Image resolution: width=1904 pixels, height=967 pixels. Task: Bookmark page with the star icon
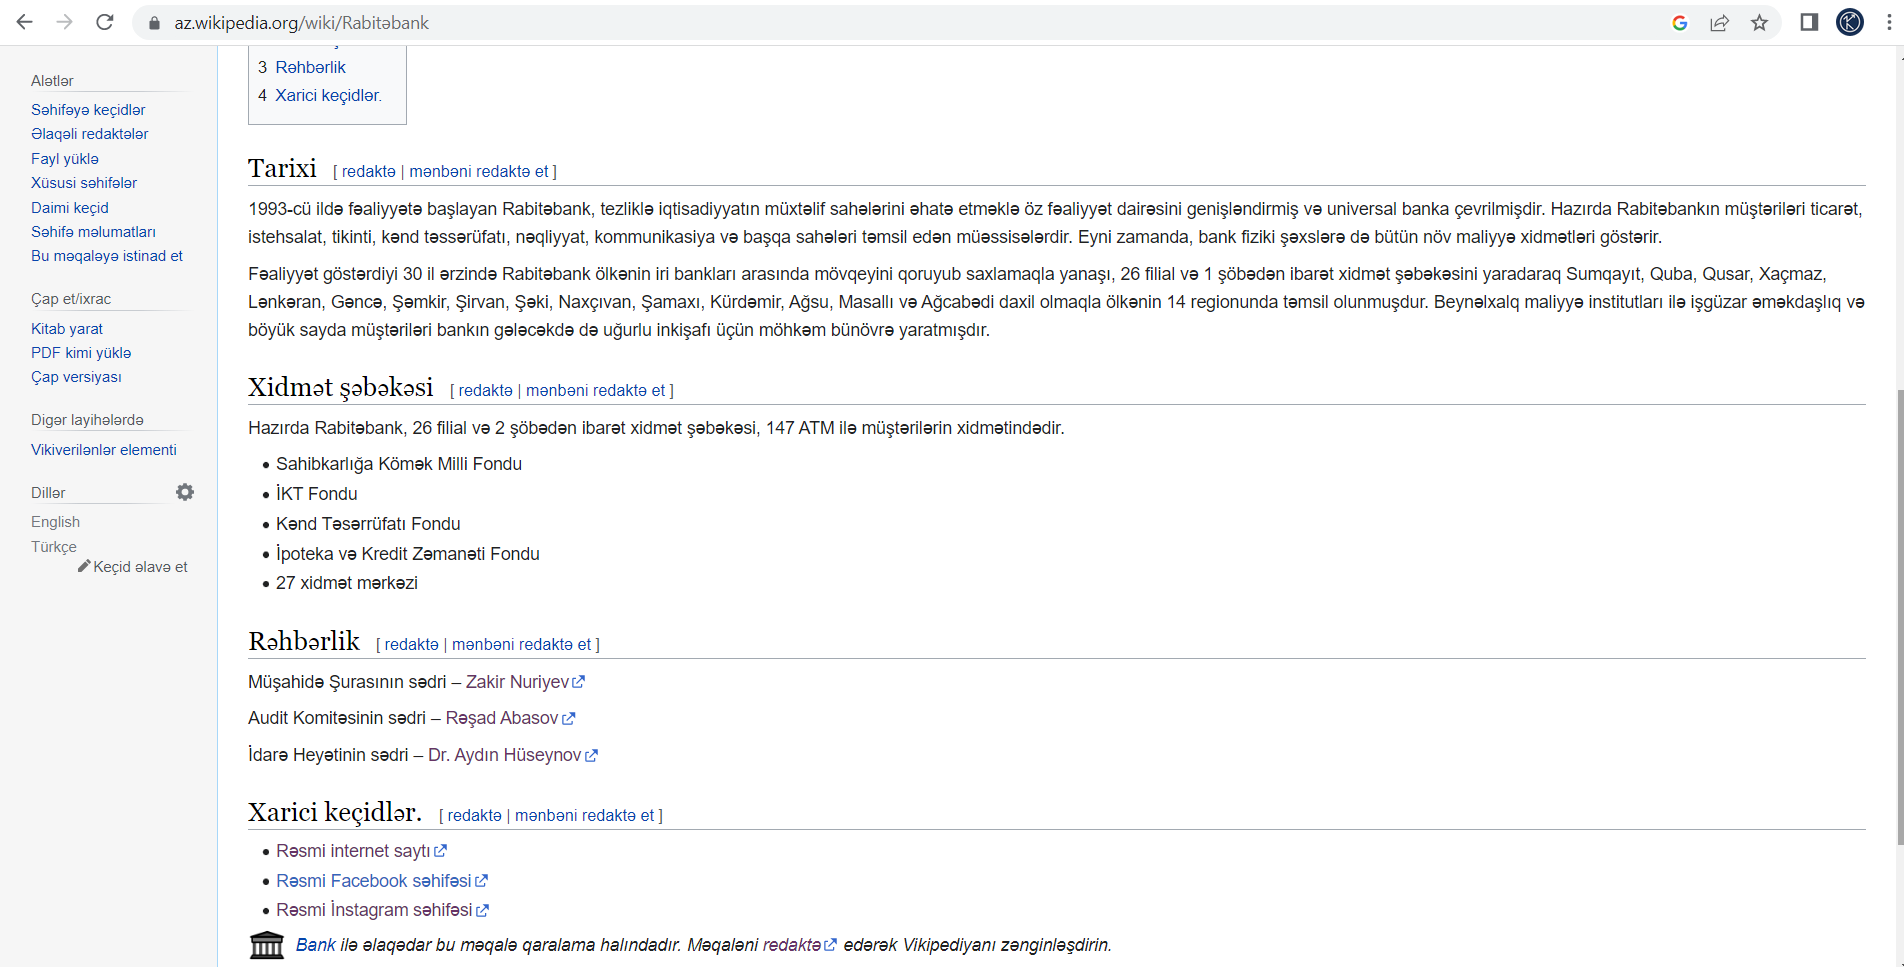coord(1760,23)
